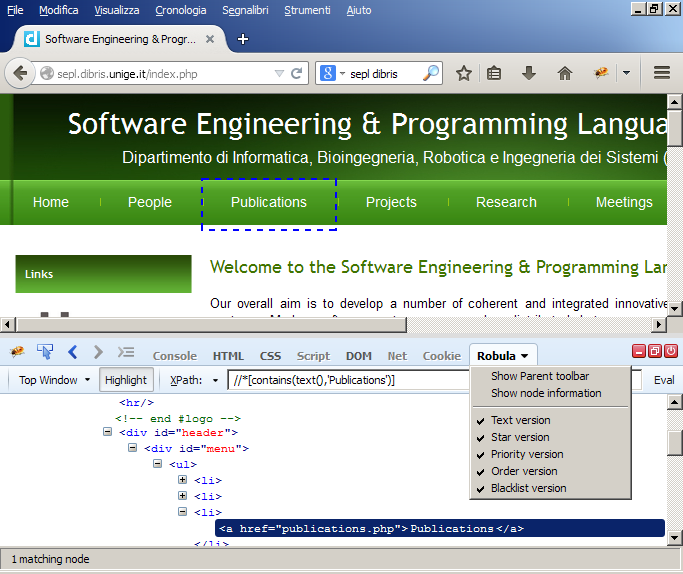Click Firebug's forward history arrow
Screen dimensions: 683x574
pyautogui.click(x=98, y=351)
